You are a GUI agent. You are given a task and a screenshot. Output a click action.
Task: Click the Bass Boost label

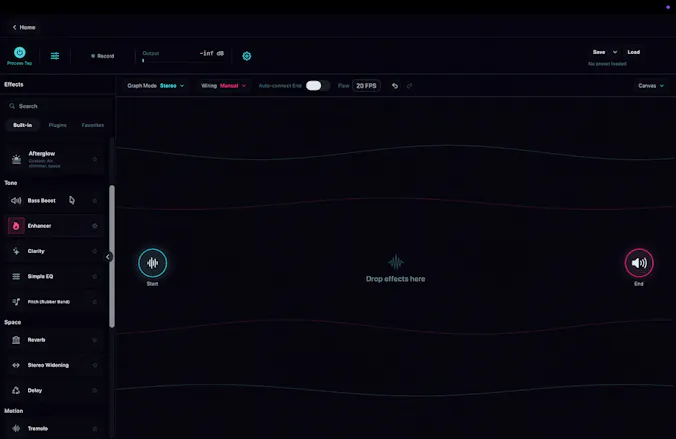41,201
